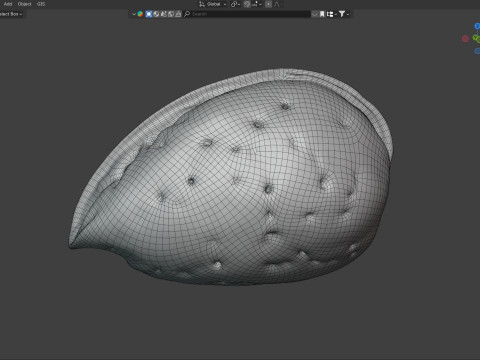Open the display mode dropdown beside bookmark
This screenshot has height=360, width=480.
click(x=331, y=14)
